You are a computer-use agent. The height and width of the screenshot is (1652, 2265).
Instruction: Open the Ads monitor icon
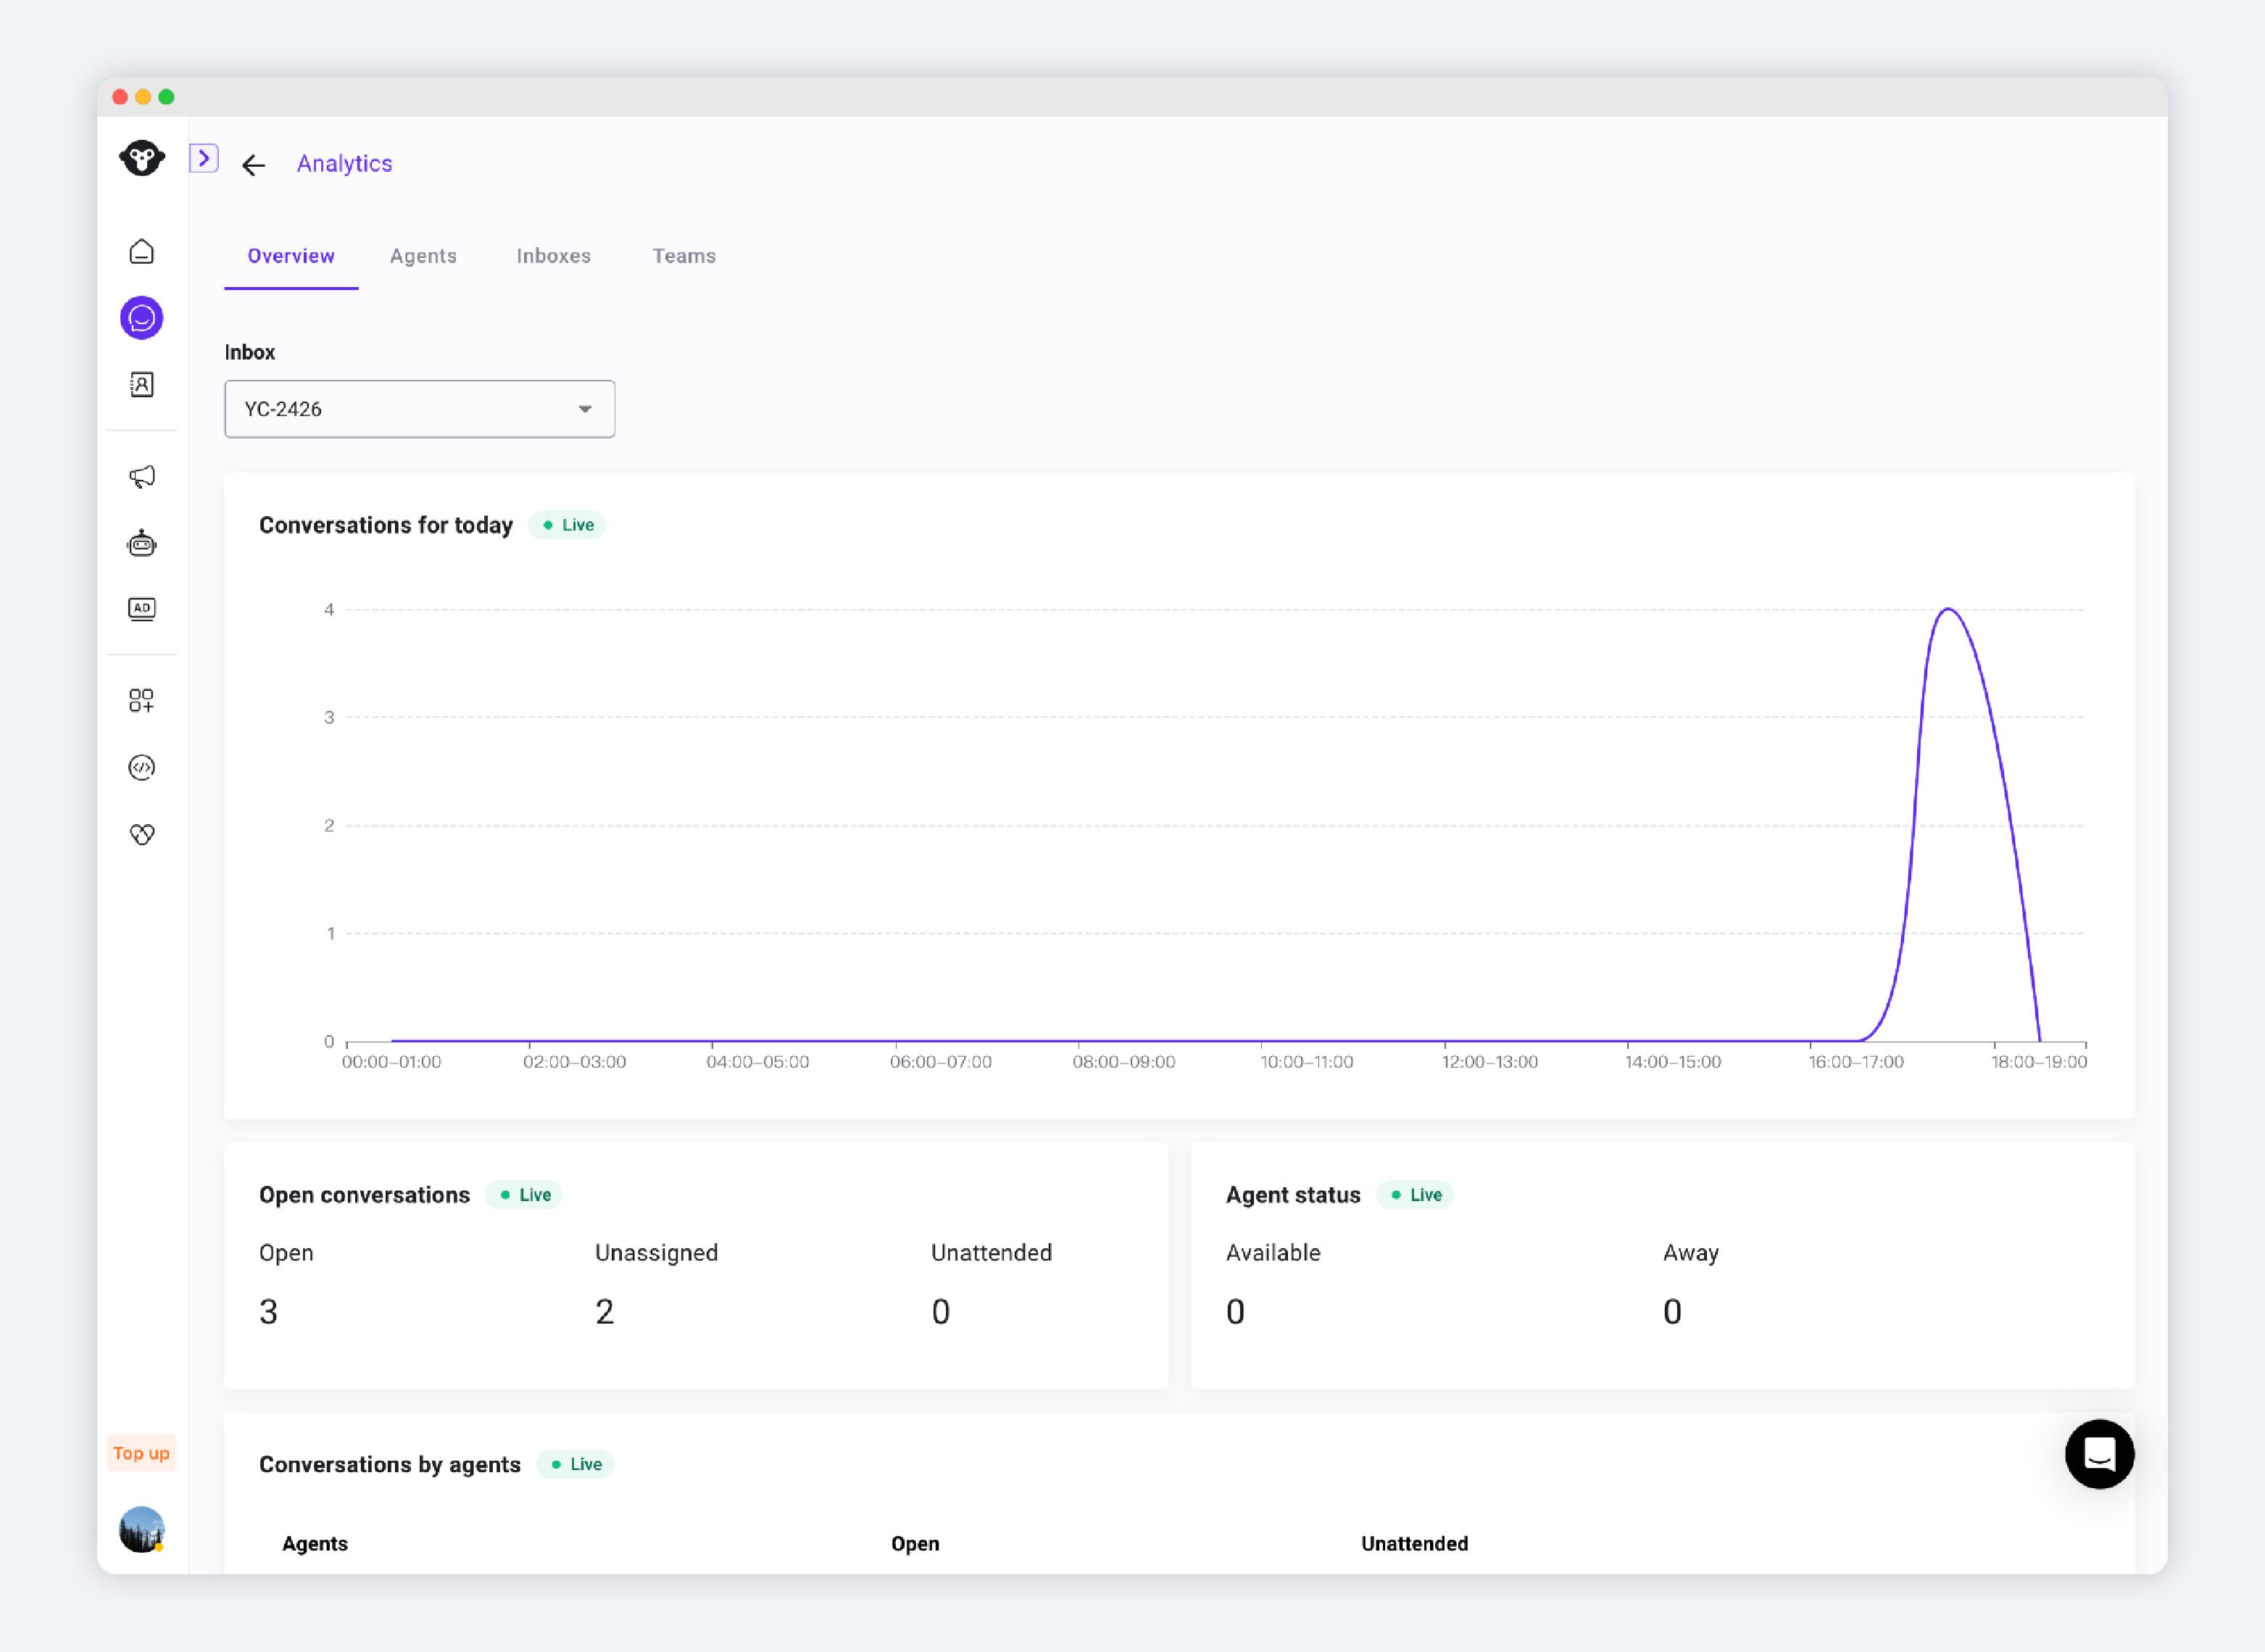142,609
